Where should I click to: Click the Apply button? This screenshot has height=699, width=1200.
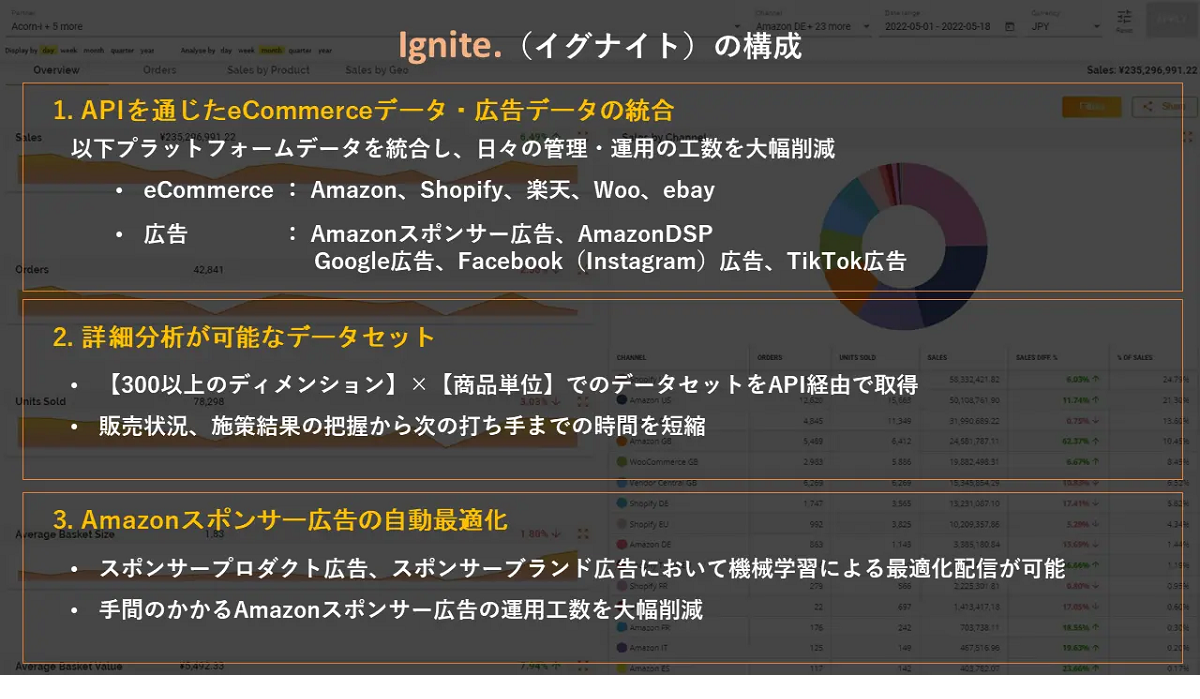click(1171, 20)
